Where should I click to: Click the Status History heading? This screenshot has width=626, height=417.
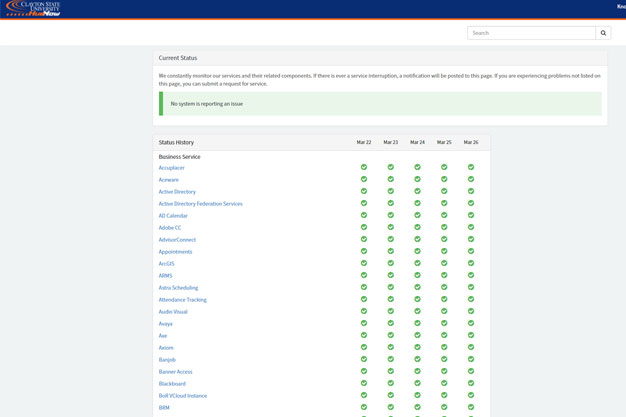176,142
